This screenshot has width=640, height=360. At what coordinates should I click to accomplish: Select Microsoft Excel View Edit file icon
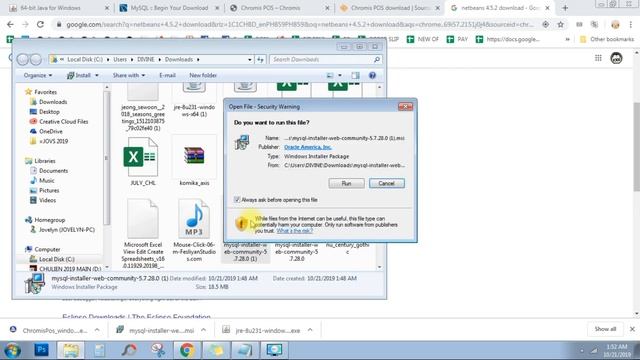click(x=142, y=219)
